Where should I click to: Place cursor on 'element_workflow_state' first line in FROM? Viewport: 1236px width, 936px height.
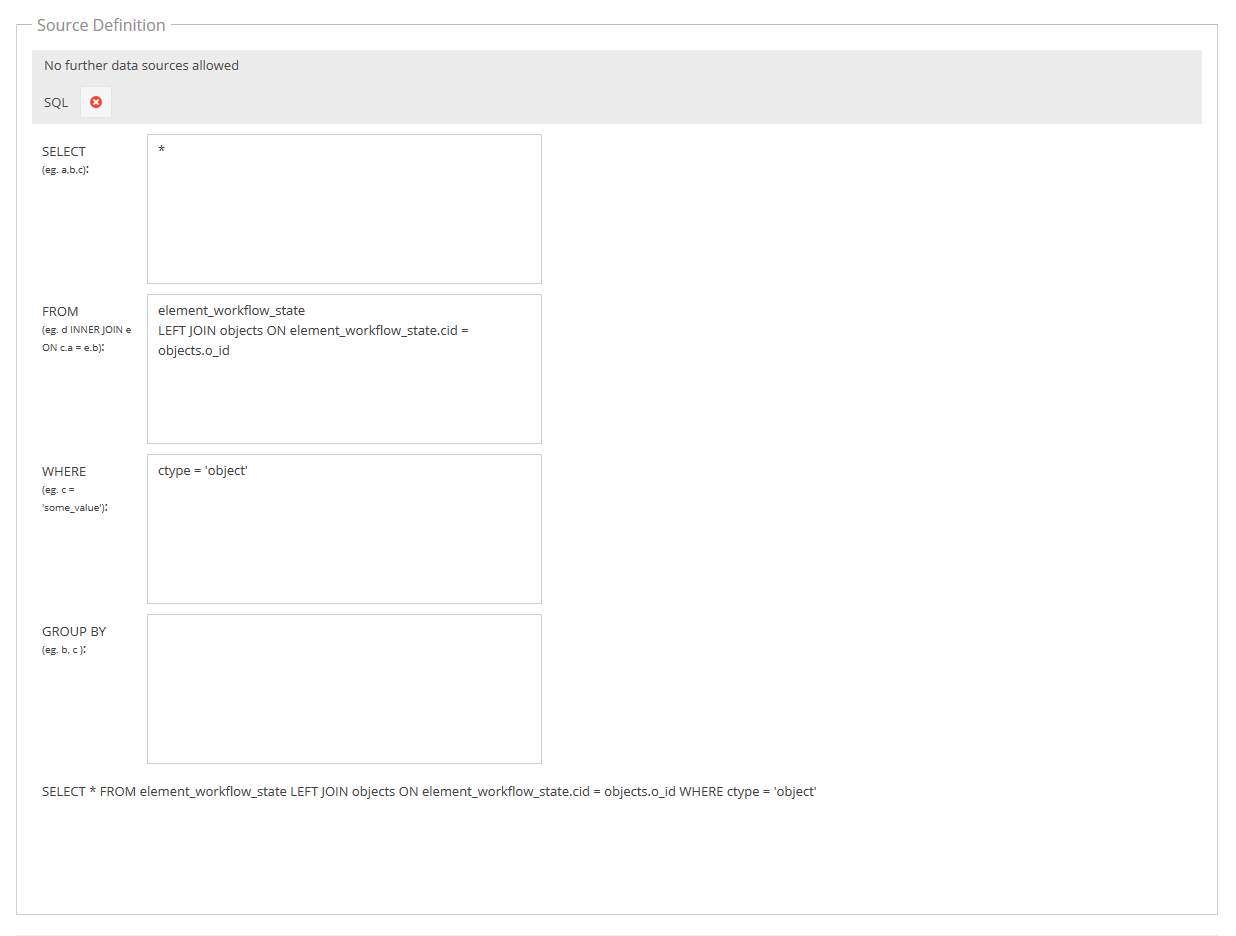(x=231, y=311)
